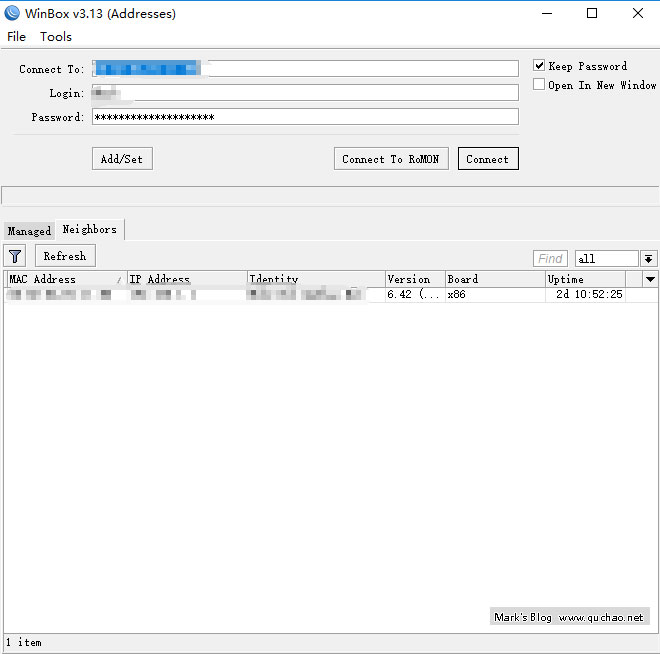The image size is (660, 654).
Task: Sort by Identity column header
Action: pyautogui.click(x=316, y=279)
